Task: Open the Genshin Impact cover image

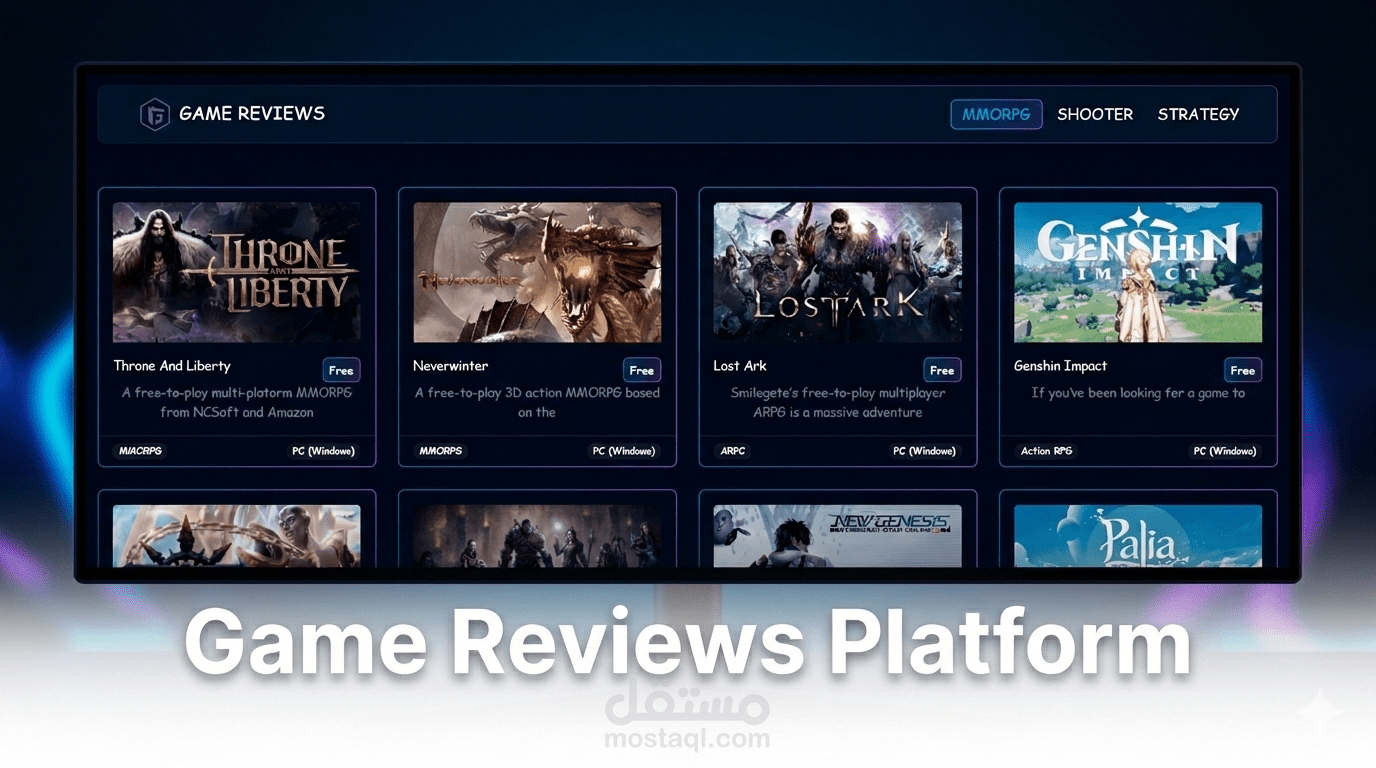Action: pyautogui.click(x=1138, y=272)
